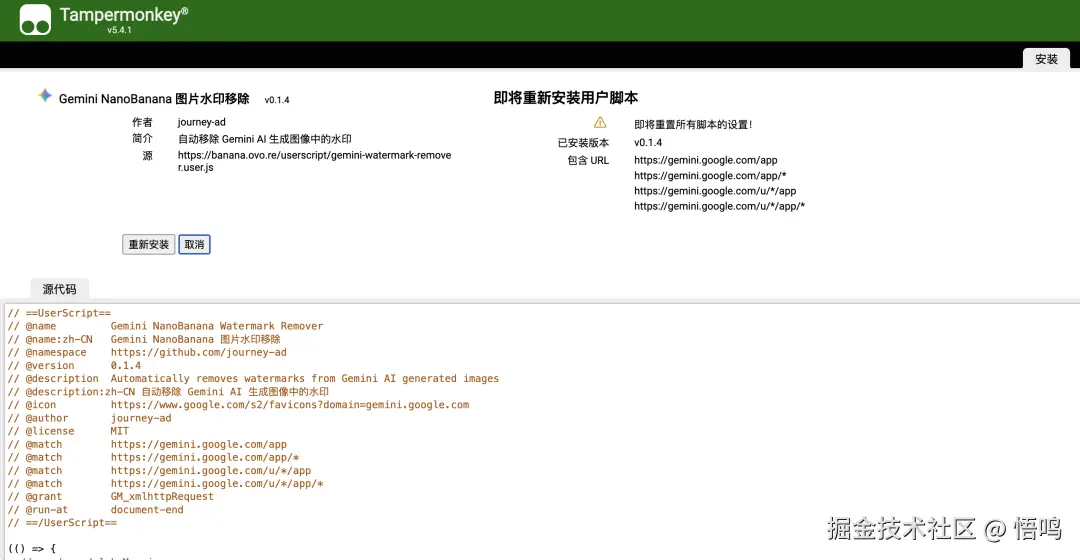1080x560 pixels.
Task: Click @match line https://gemini.google.com/u/*/app in code
Action: (x=159, y=470)
